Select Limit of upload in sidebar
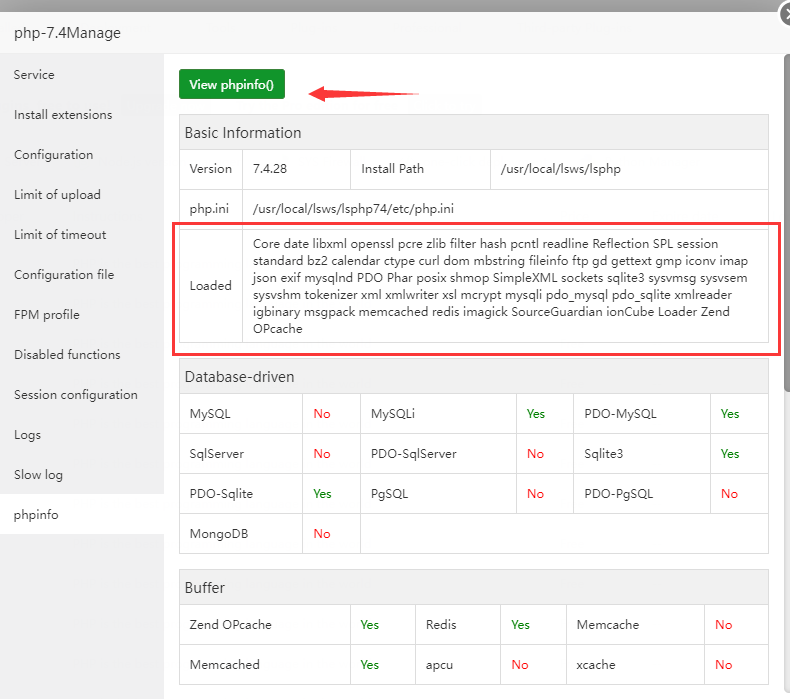The height and width of the screenshot is (699, 790). [57, 195]
